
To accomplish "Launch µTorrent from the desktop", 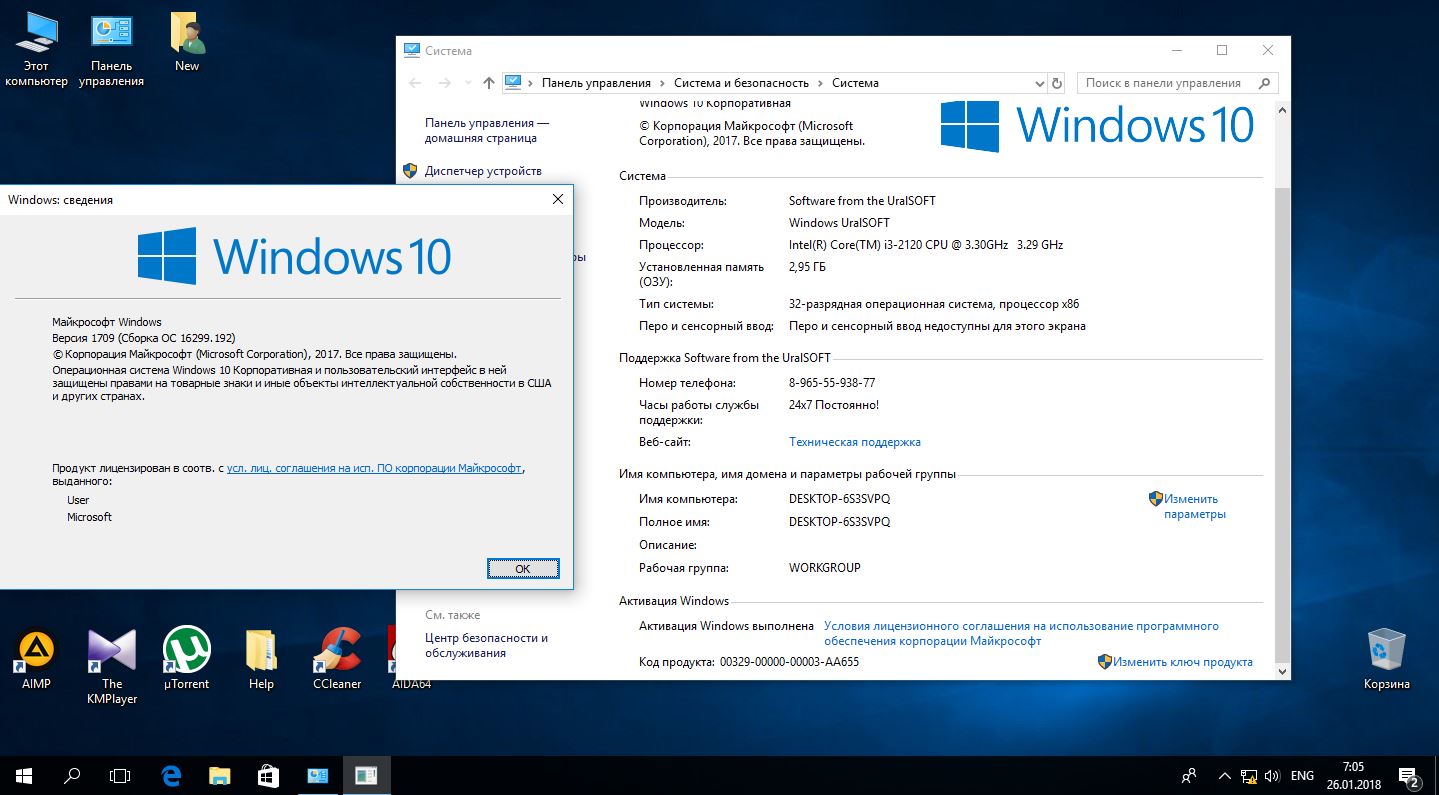I will coord(186,650).
